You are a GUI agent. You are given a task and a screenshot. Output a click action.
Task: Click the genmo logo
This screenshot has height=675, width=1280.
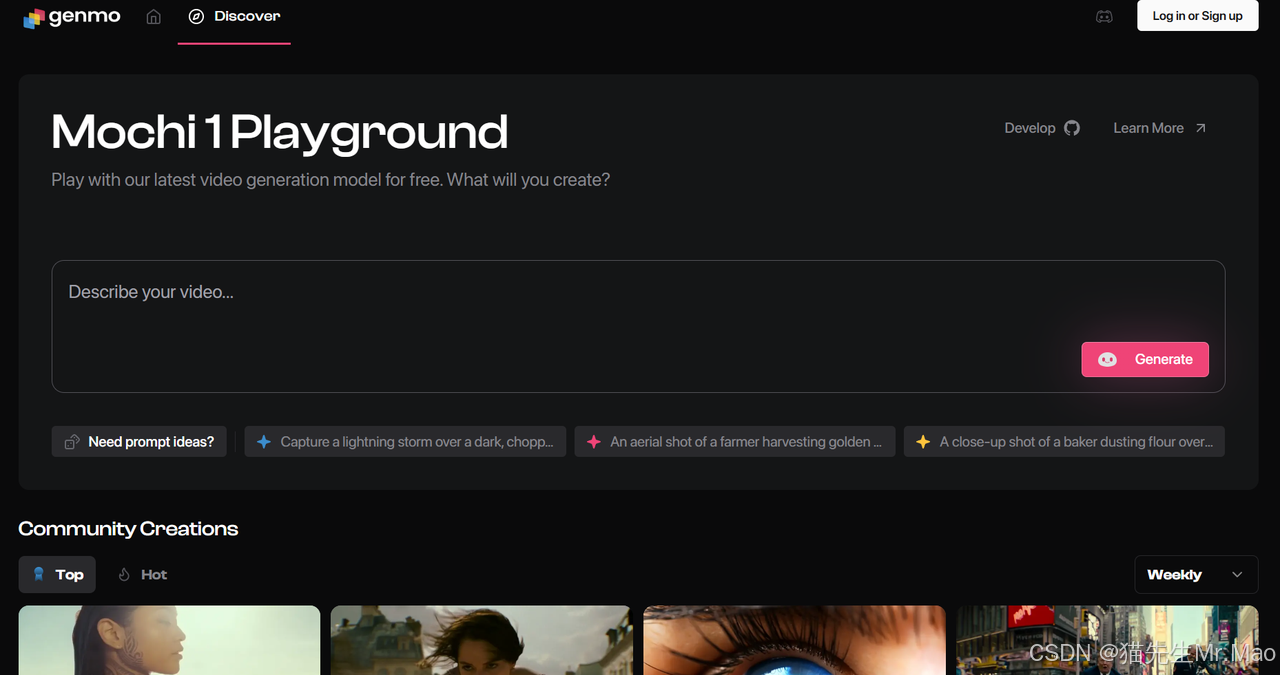[x=72, y=17]
